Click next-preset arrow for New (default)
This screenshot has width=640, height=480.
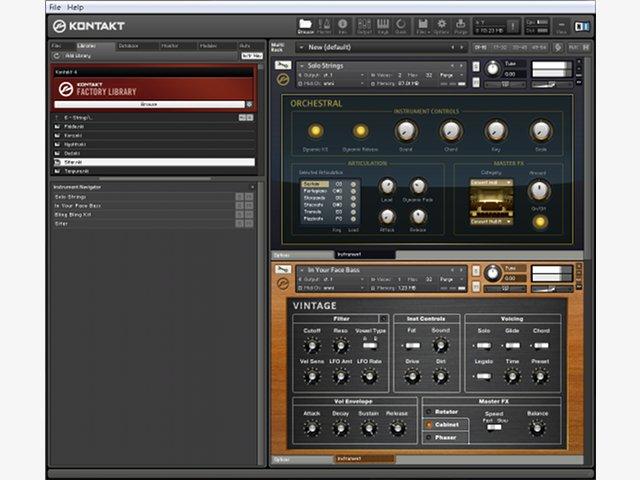pyautogui.click(x=462, y=47)
